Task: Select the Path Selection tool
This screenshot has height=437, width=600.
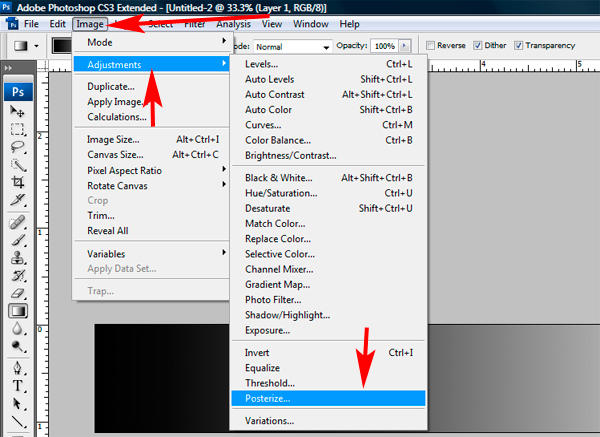Action: [17, 403]
